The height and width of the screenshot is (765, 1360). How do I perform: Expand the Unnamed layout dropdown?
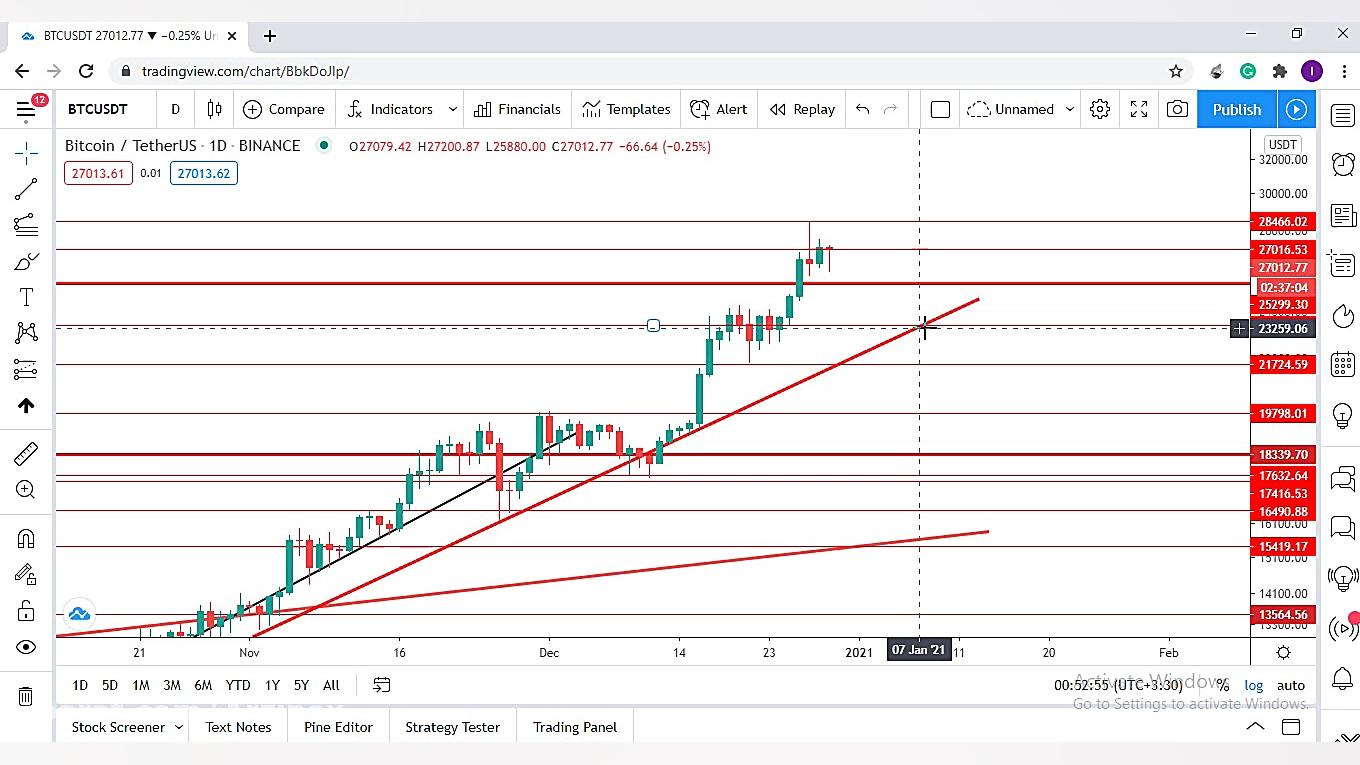tap(1070, 109)
